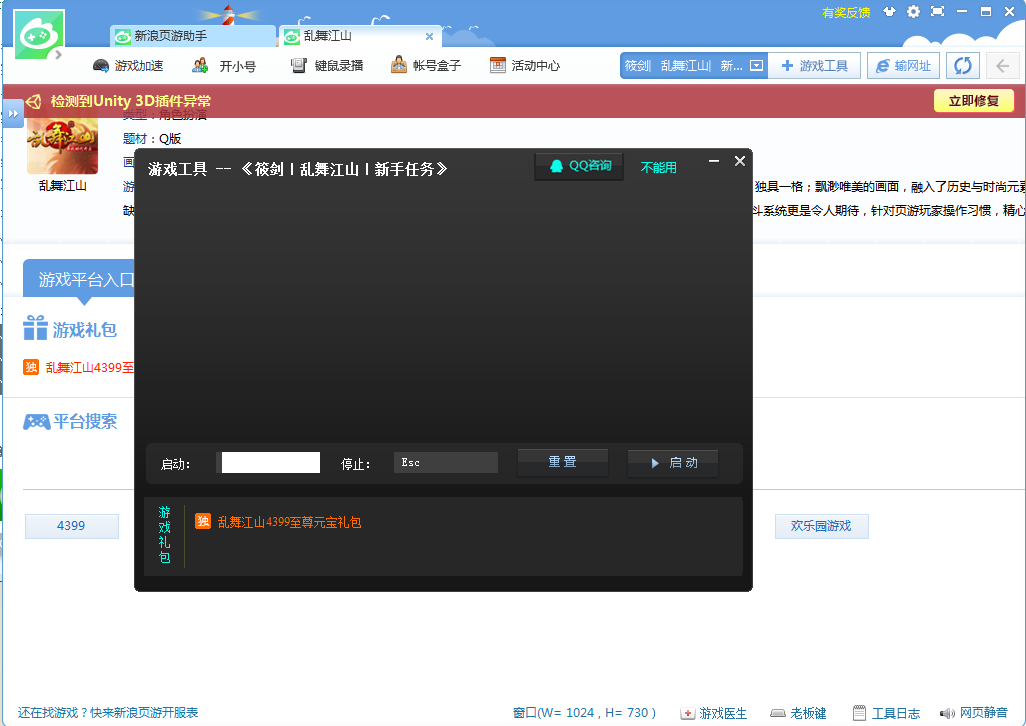
Task: Open 键鼠录播 keyboard mouse recorder
Action: (x=327, y=65)
